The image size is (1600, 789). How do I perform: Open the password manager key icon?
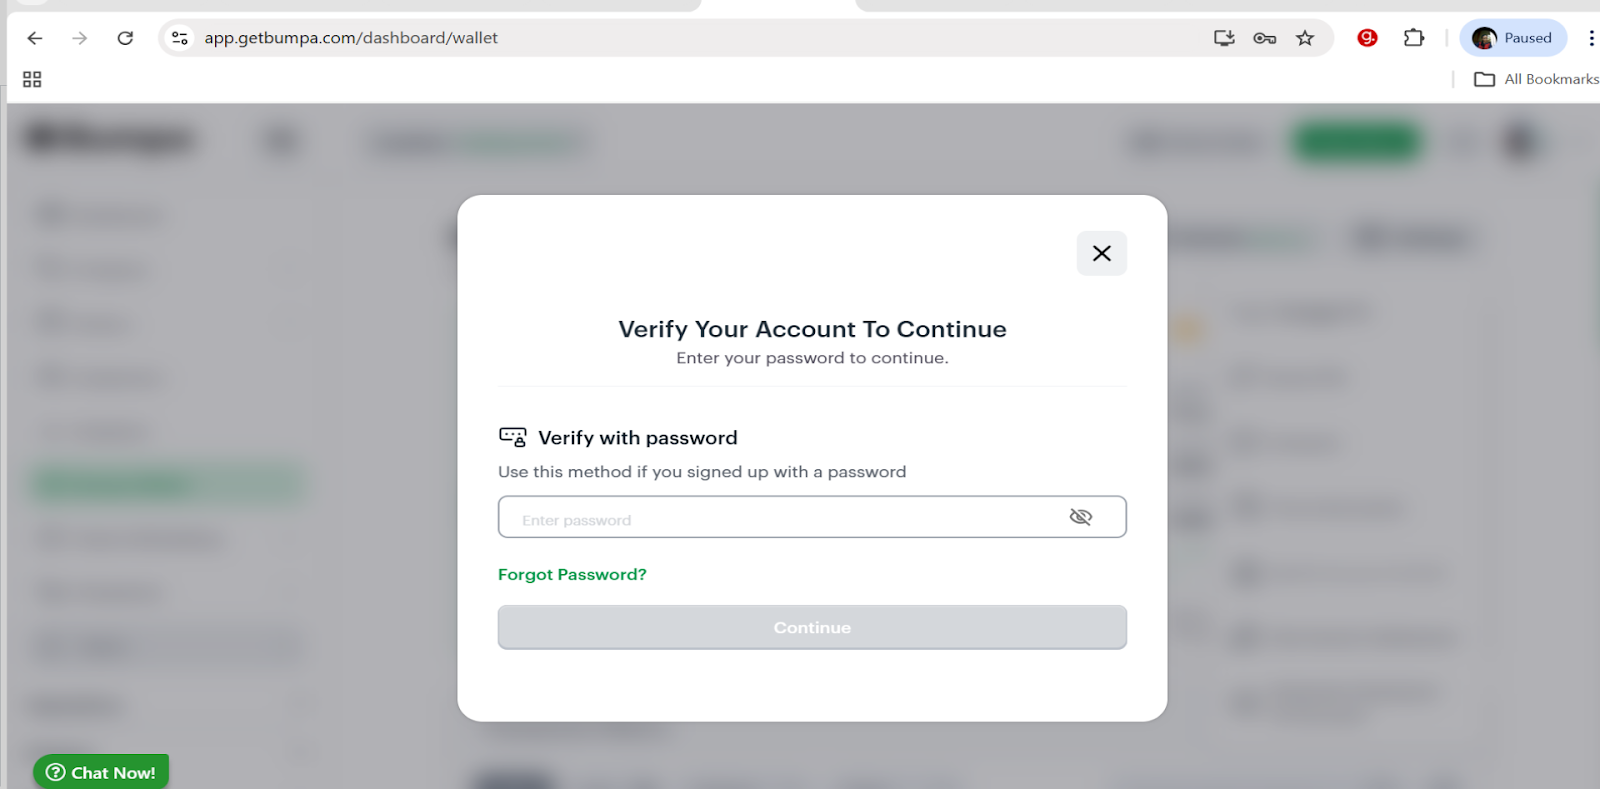click(x=1264, y=38)
